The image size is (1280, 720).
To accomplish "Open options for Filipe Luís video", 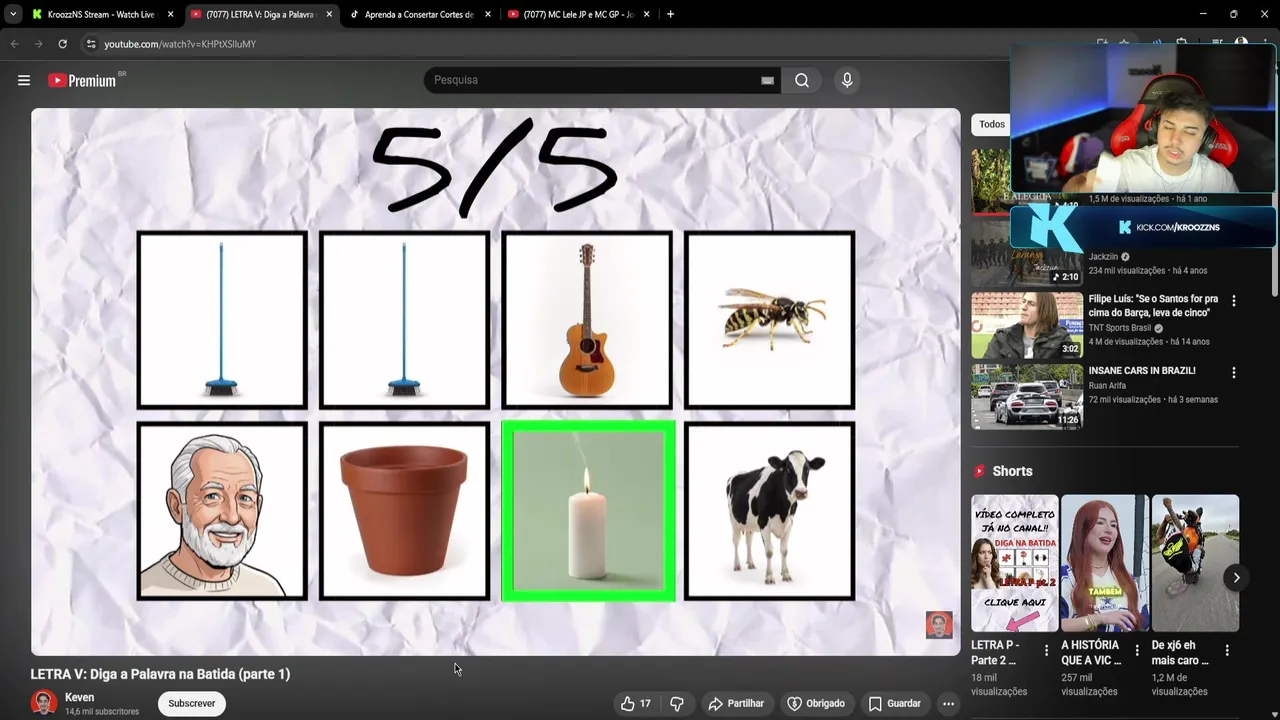I will [1233, 301].
